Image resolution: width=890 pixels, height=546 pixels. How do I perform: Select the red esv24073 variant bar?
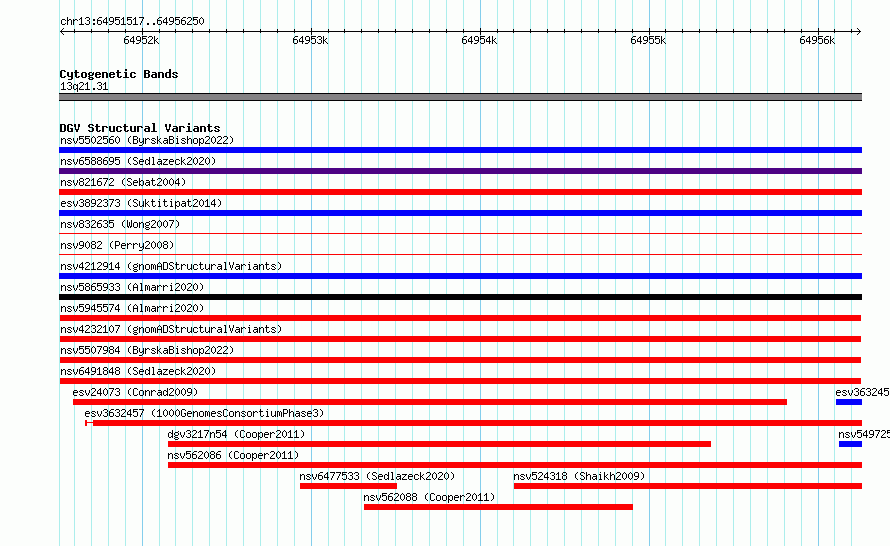(x=430, y=402)
